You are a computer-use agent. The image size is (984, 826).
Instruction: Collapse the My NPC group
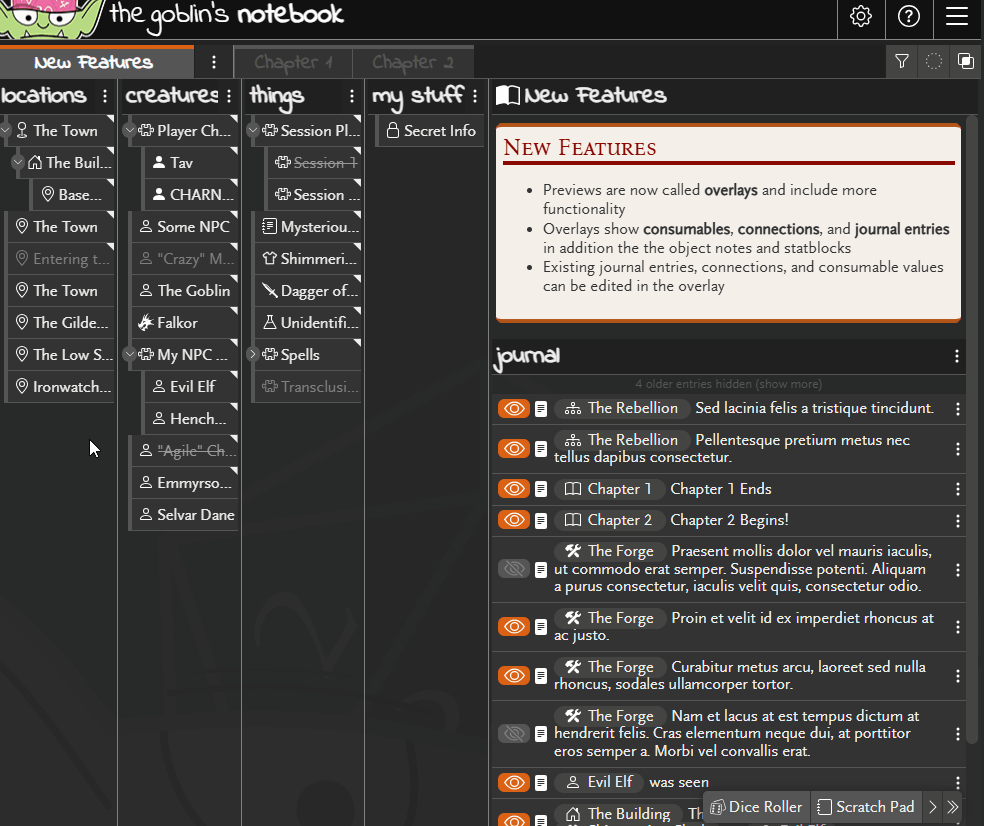coord(129,355)
